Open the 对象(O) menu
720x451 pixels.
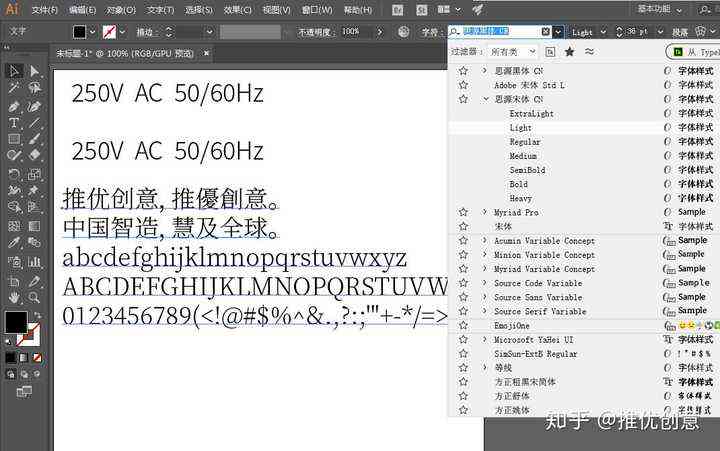click(x=121, y=10)
